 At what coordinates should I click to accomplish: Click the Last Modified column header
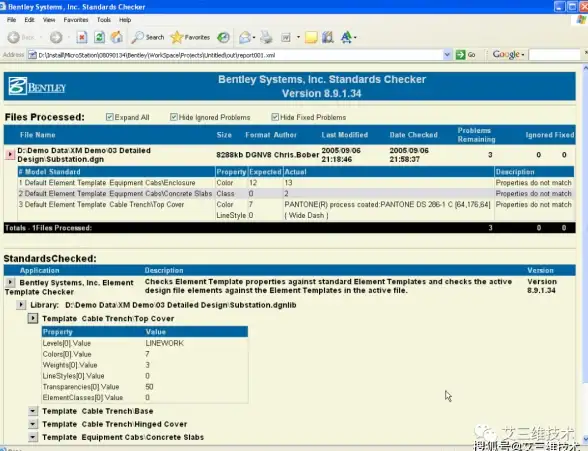[x=345, y=135]
